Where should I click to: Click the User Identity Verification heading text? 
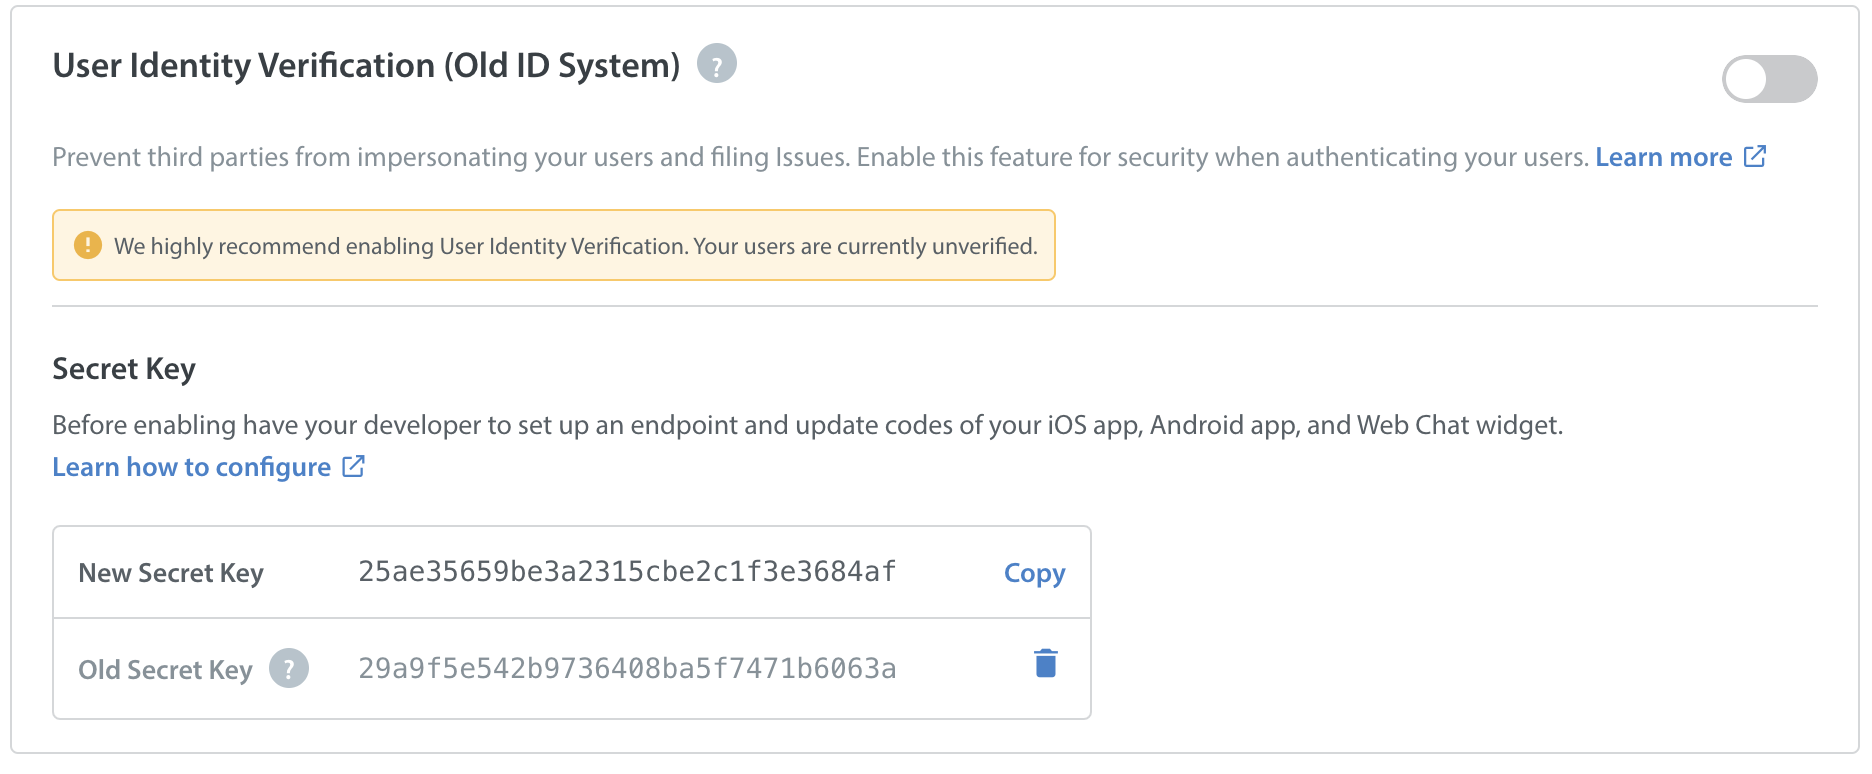[366, 65]
